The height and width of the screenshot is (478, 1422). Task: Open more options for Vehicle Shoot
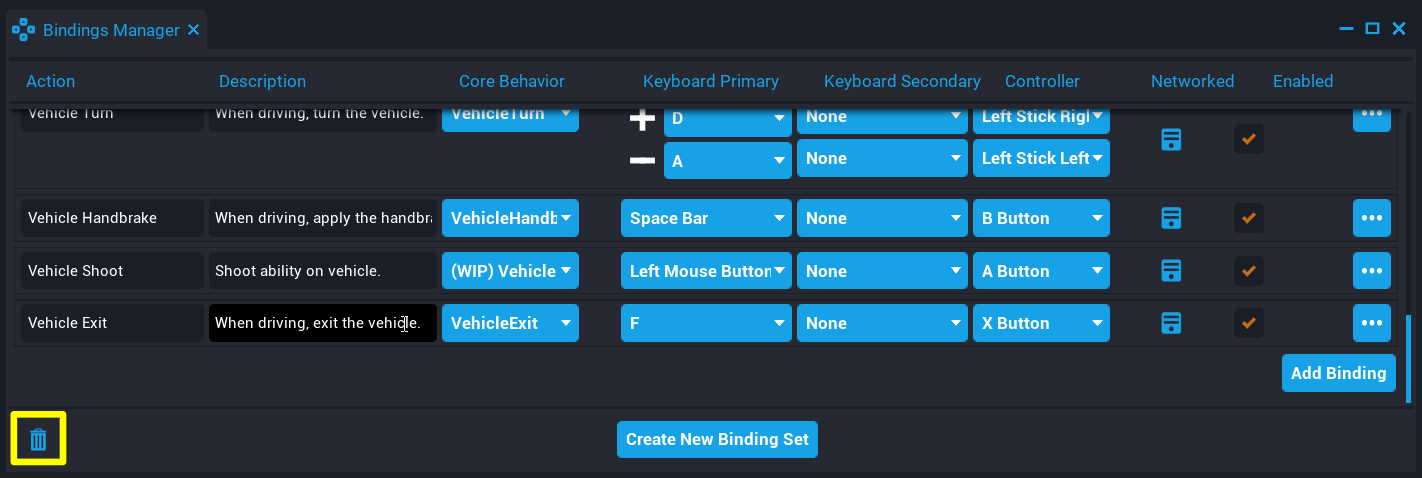pyautogui.click(x=1371, y=270)
